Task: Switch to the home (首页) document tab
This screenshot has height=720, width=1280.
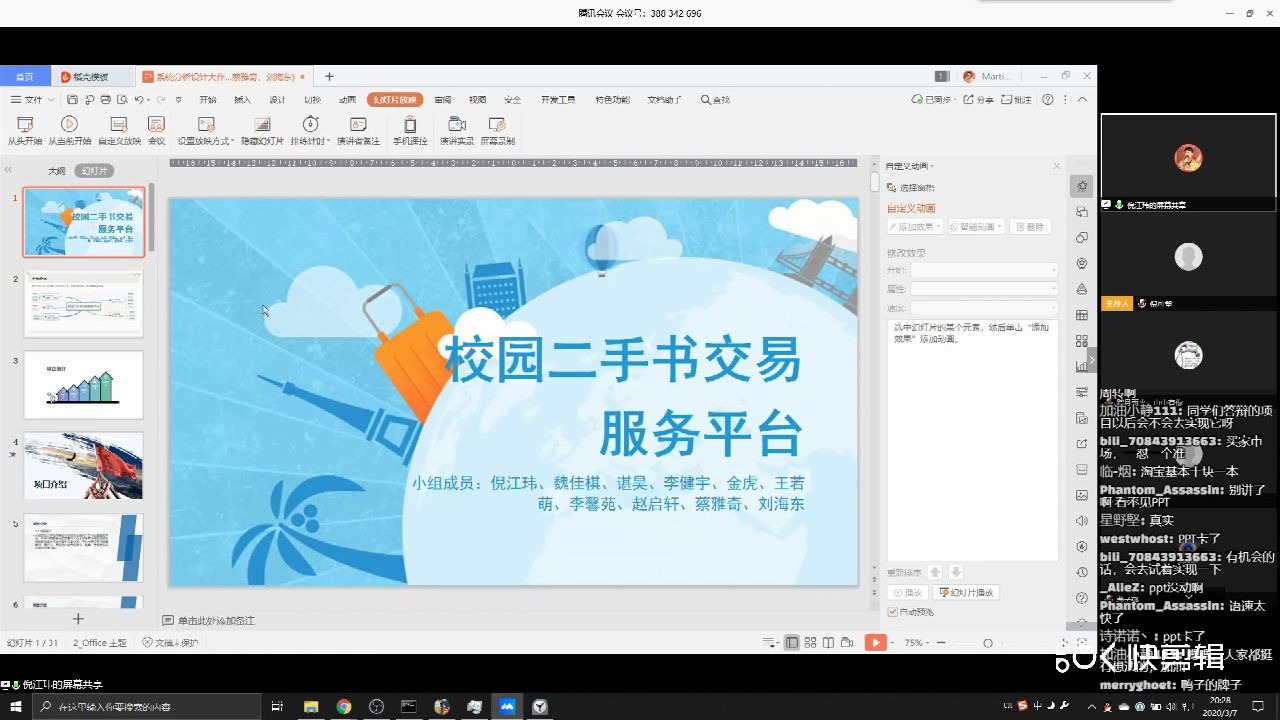Action: [x=24, y=77]
